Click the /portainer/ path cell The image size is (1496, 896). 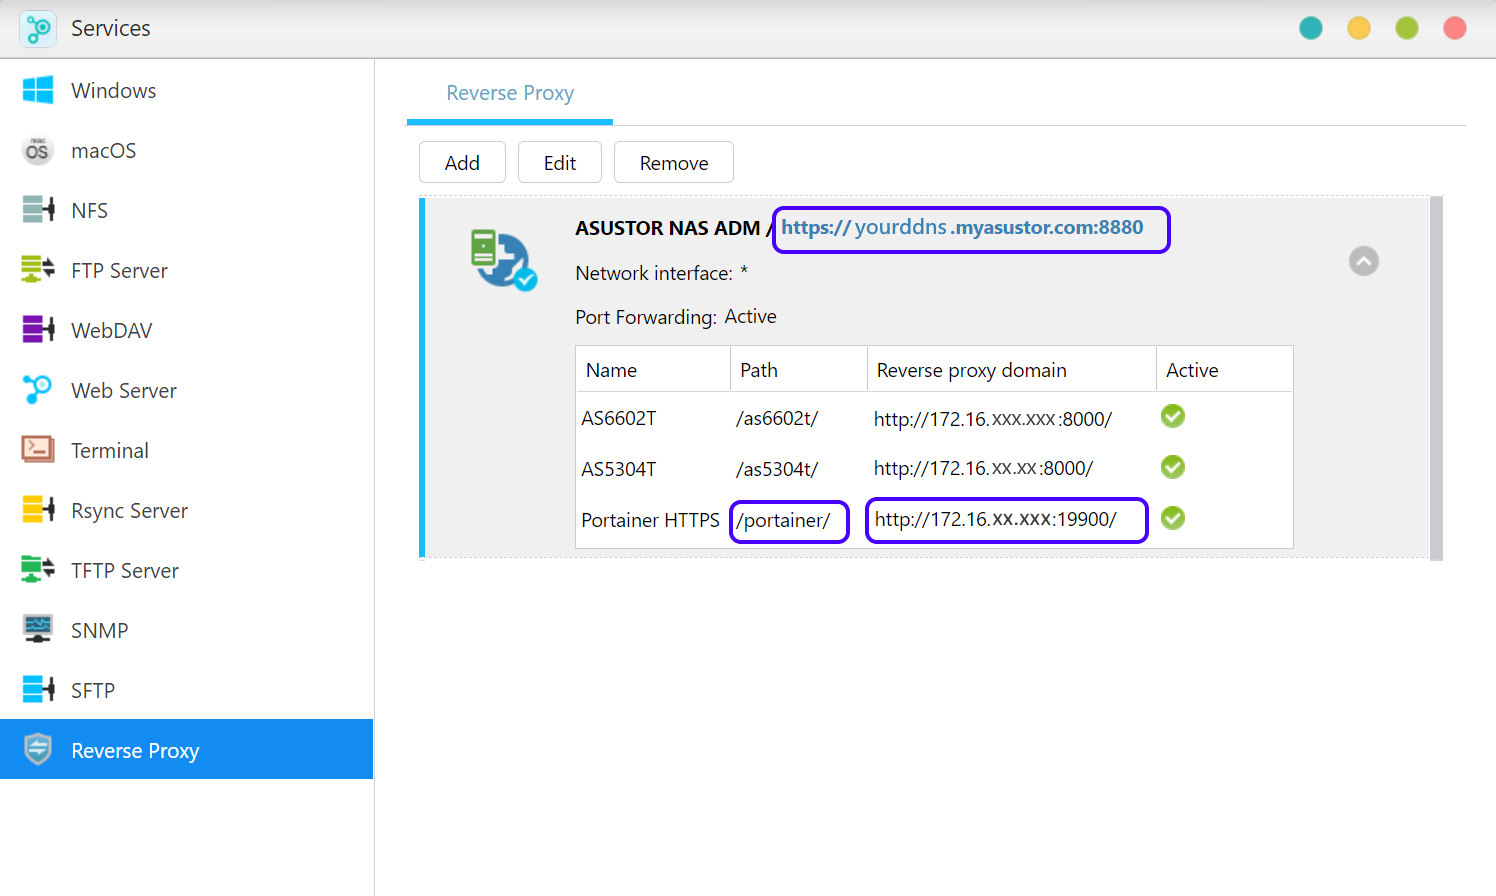(783, 520)
